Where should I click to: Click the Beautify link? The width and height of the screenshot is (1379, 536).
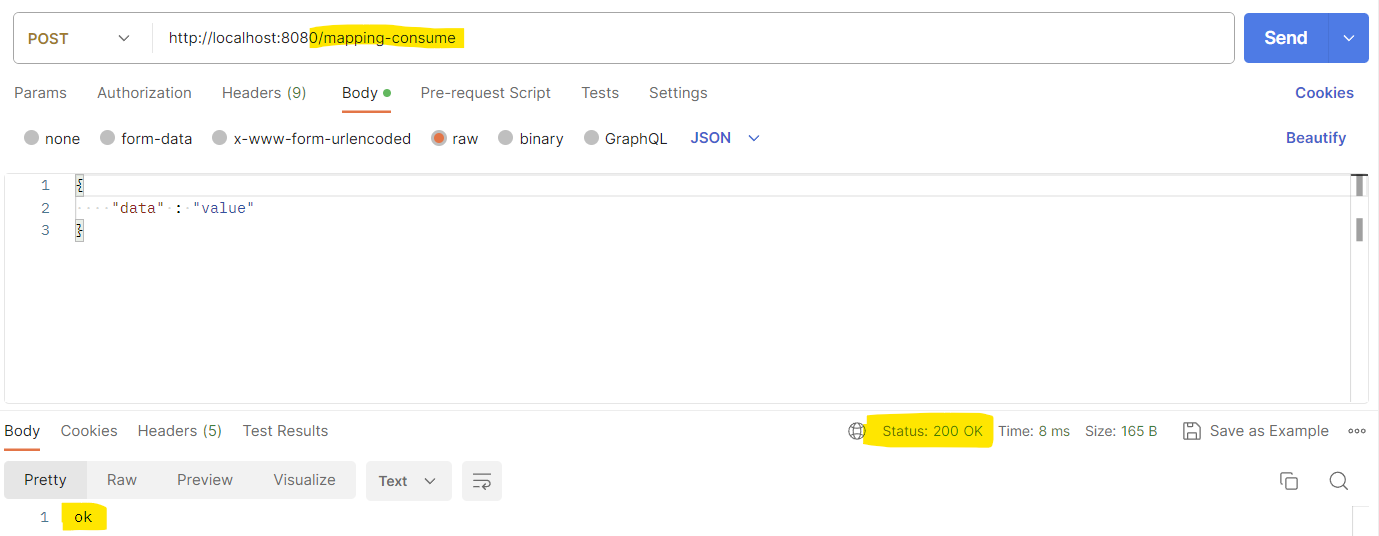pos(1316,138)
